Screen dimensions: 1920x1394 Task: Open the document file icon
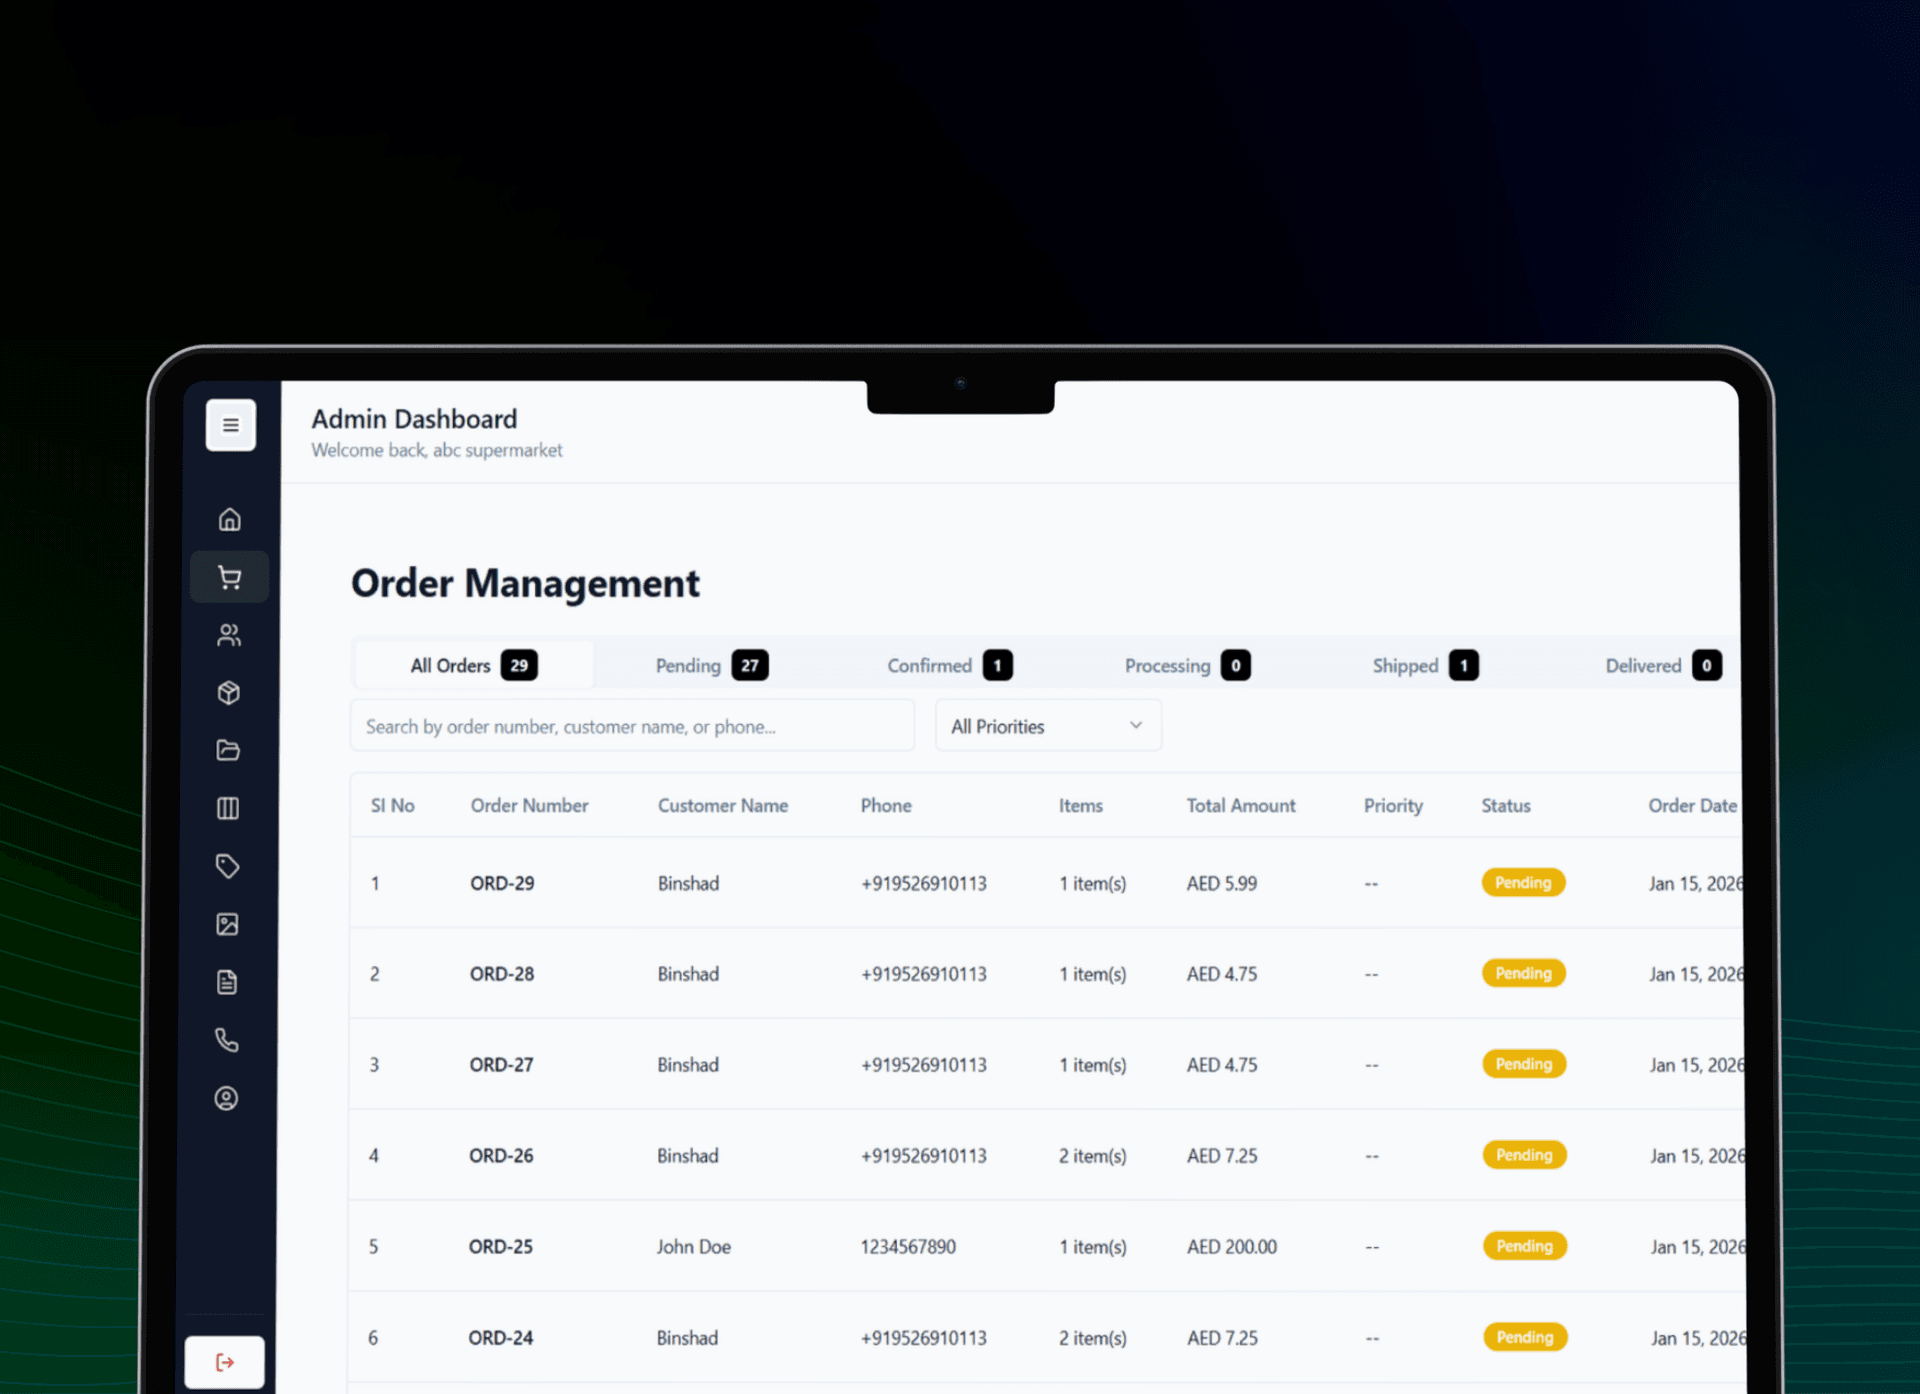[228, 982]
